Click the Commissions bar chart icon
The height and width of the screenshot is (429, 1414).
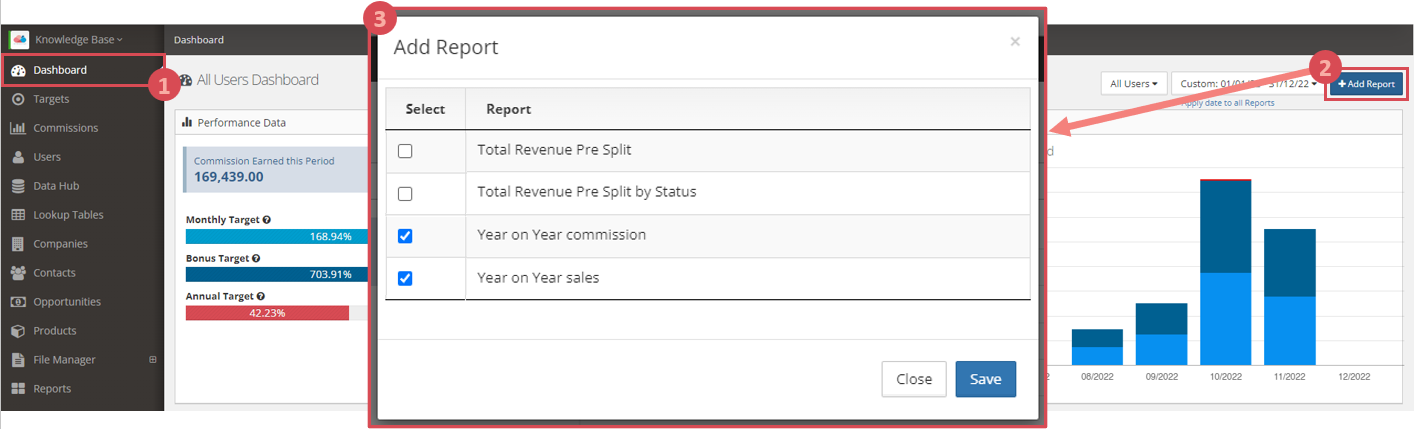pos(18,128)
